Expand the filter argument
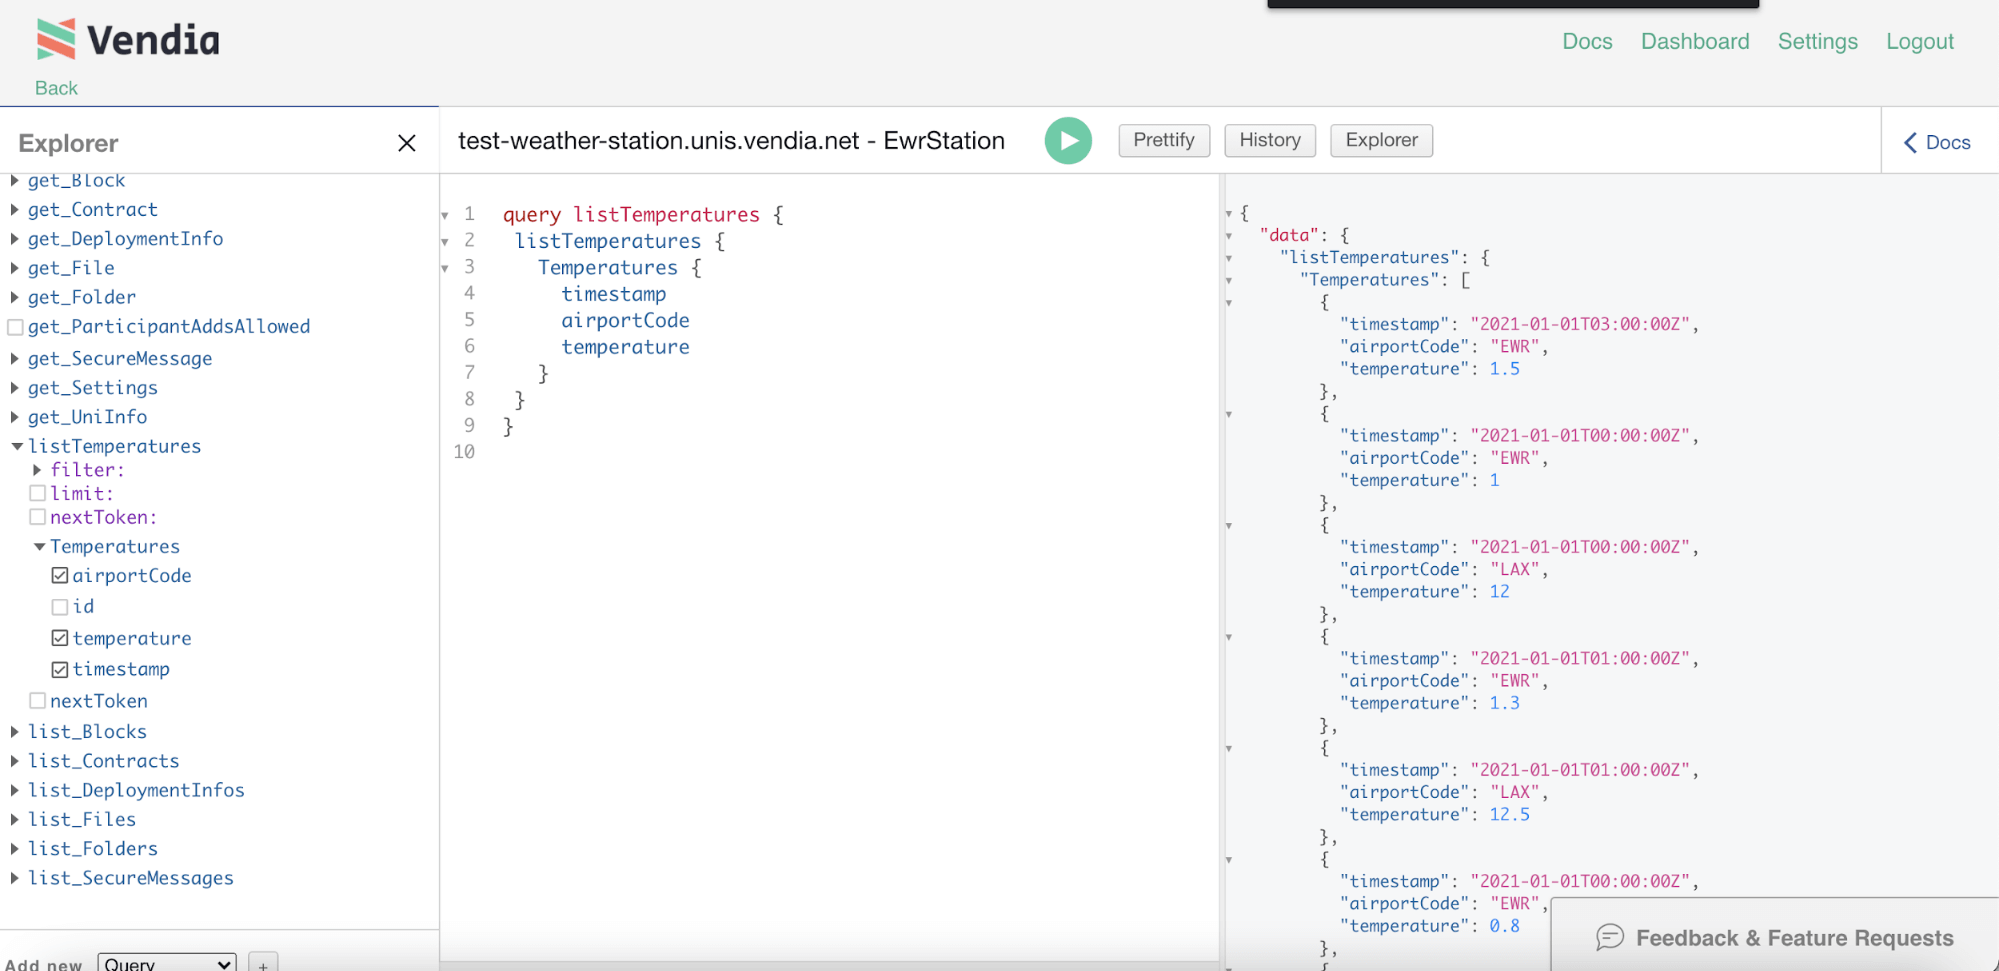Image resolution: width=1999 pixels, height=971 pixels. (37, 470)
